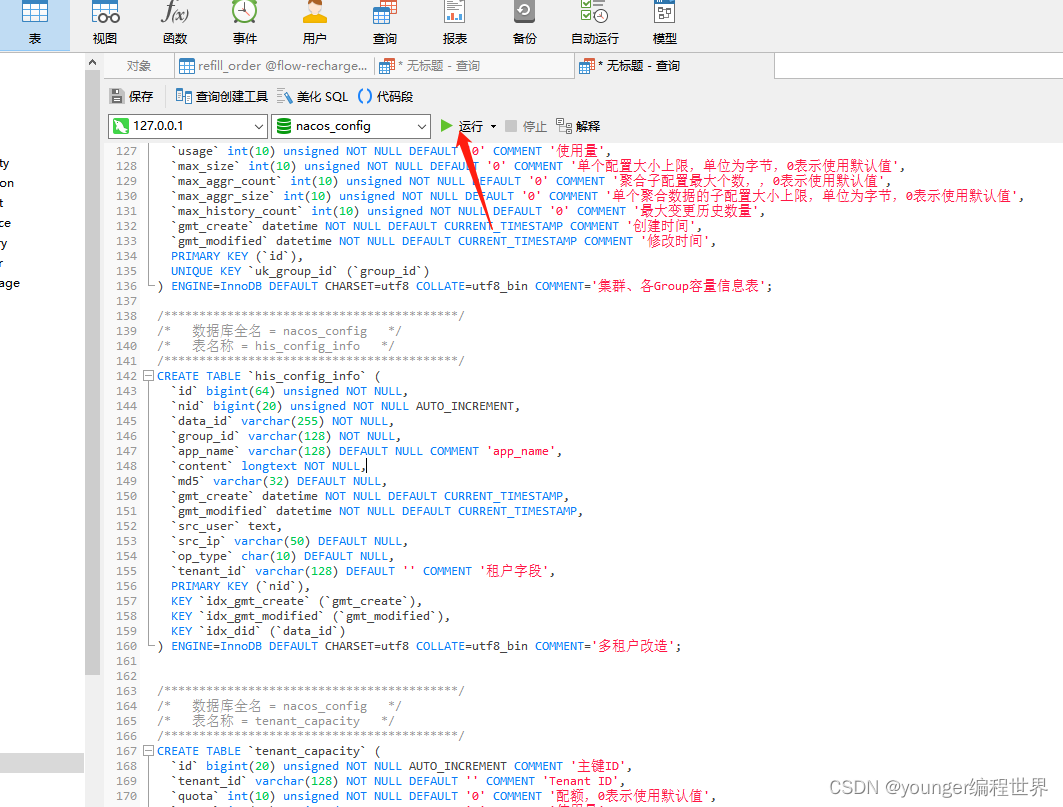Viewport: 1063px width, 807px height.
Task: Open the 用户 (User) toolbar icon
Action: 315,24
